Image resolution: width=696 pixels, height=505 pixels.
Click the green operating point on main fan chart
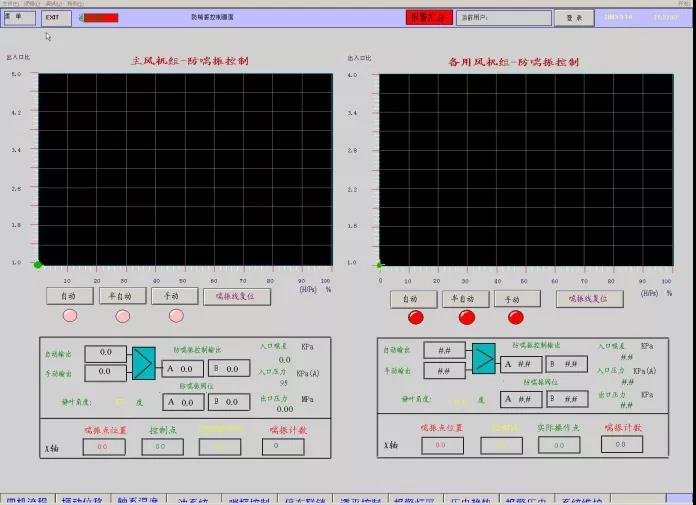[38, 265]
